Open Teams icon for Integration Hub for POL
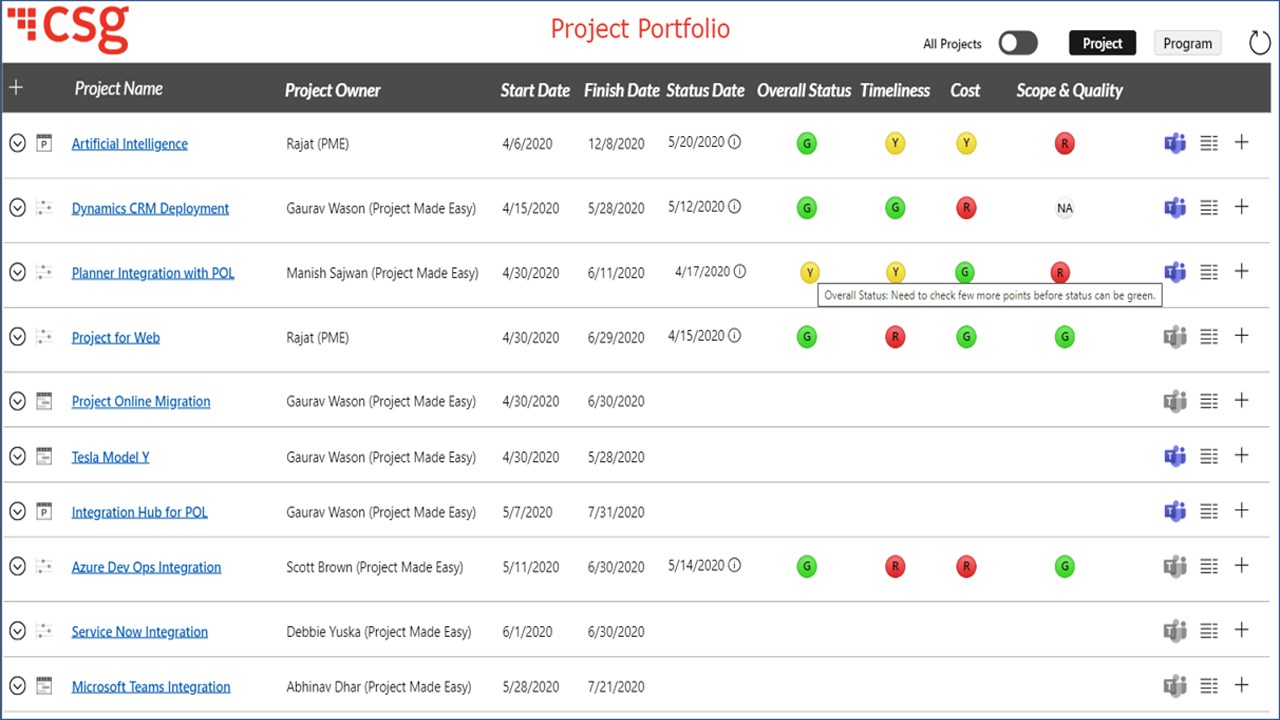1280x720 pixels. 1175,511
